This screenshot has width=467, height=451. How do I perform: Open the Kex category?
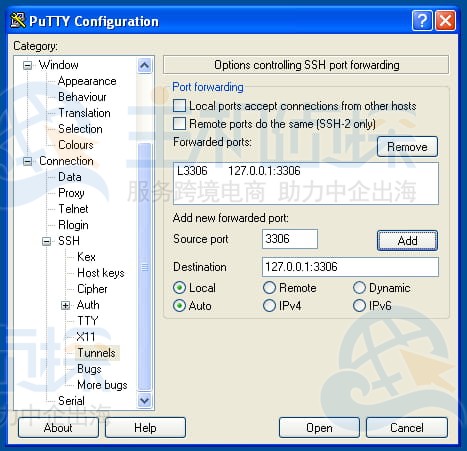pos(86,257)
